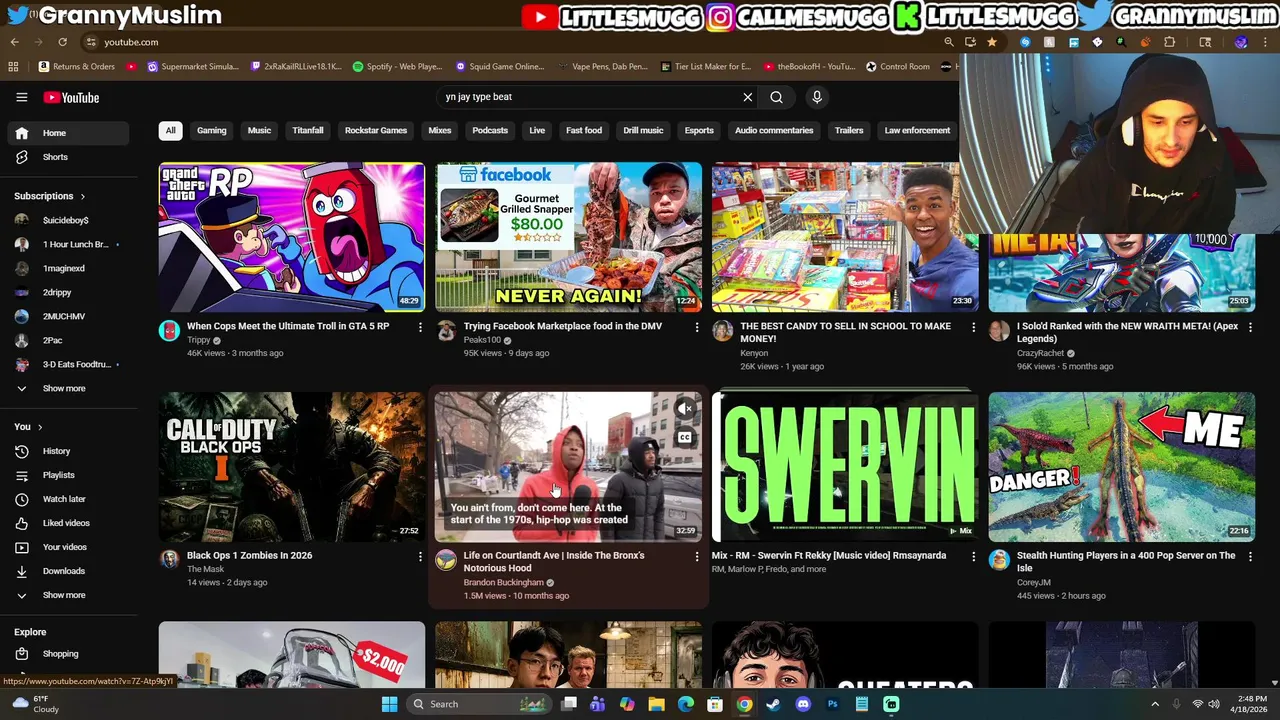1280x720 pixels.
Task: Open Steam from the taskbar
Action: [x=773, y=704]
